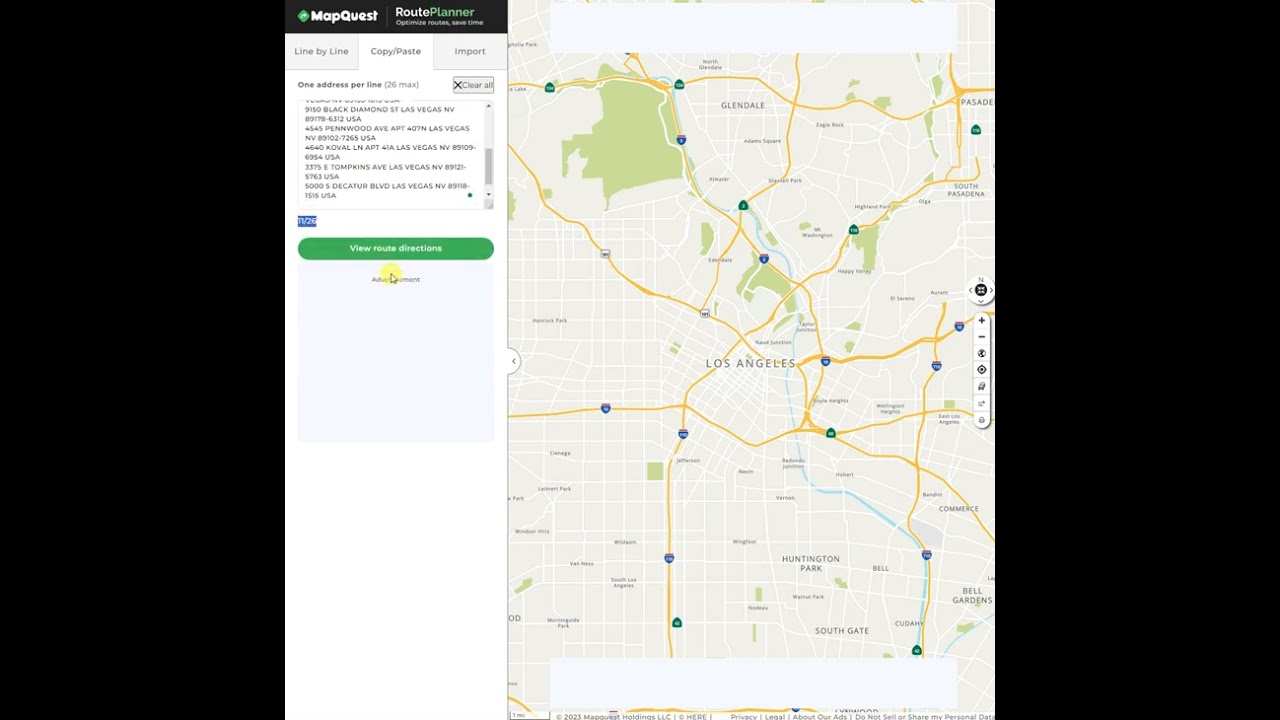Reset compass orientation at center button
The image size is (1280, 720).
pyautogui.click(x=981, y=290)
